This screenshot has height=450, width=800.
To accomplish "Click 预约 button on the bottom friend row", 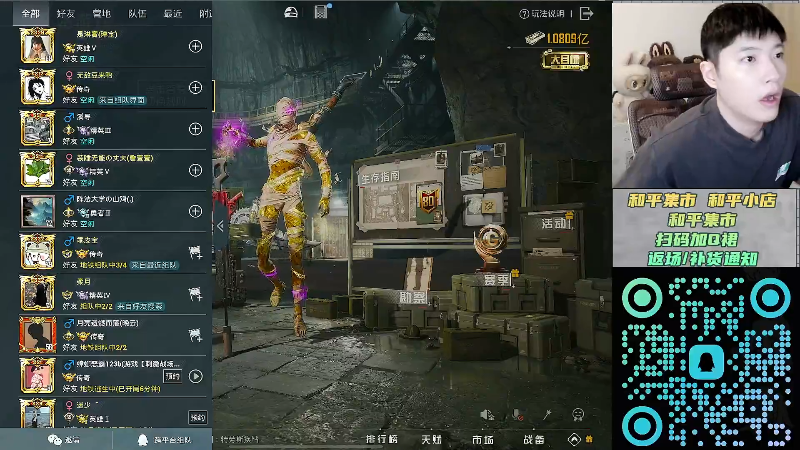I will pos(197,418).
